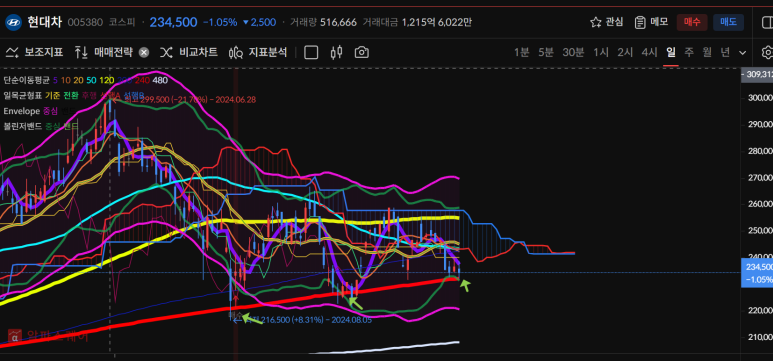Click the -1.05% change in the header
The image size is (773, 361).
[220, 22]
